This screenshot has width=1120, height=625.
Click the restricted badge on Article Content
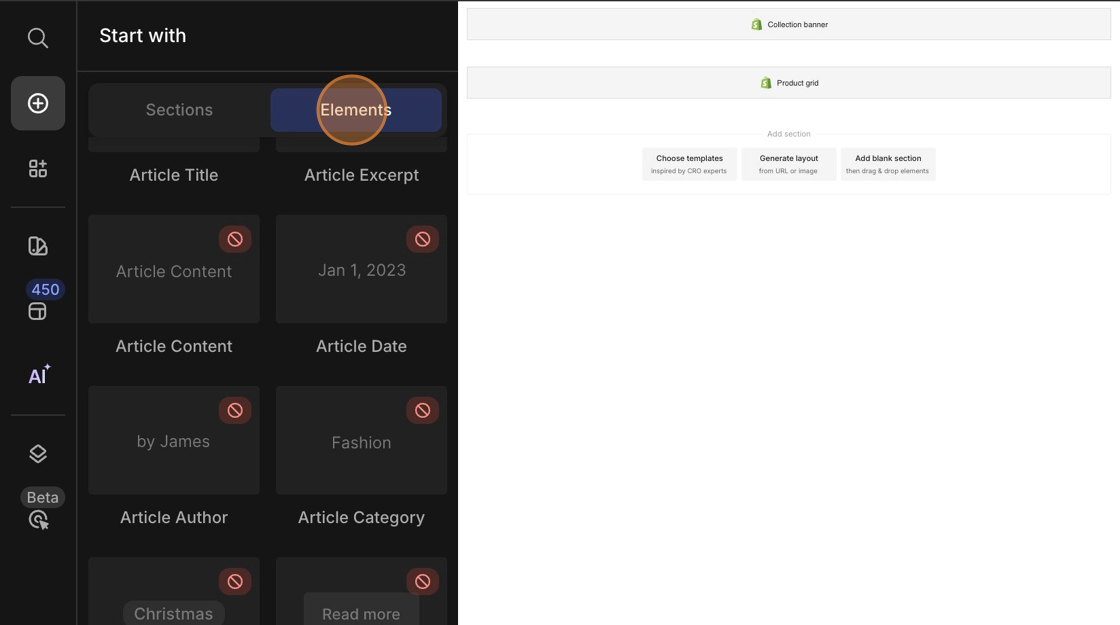click(235, 239)
